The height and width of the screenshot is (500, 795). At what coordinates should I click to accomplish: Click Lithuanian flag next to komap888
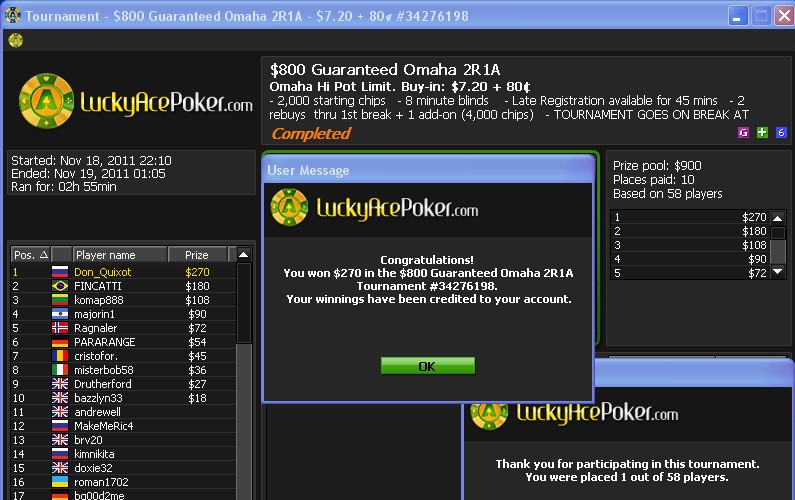click(60, 300)
